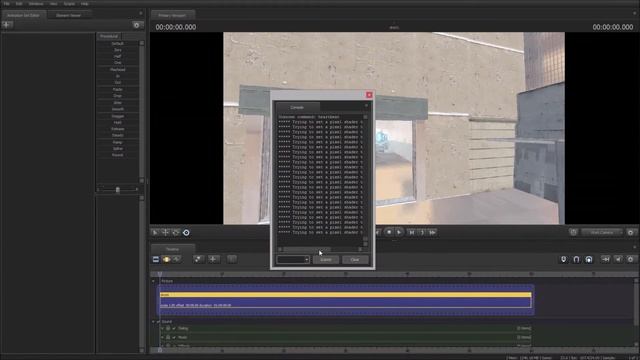Open Animation Set Editor panel options arrow
The image size is (640, 360).
(141, 13)
